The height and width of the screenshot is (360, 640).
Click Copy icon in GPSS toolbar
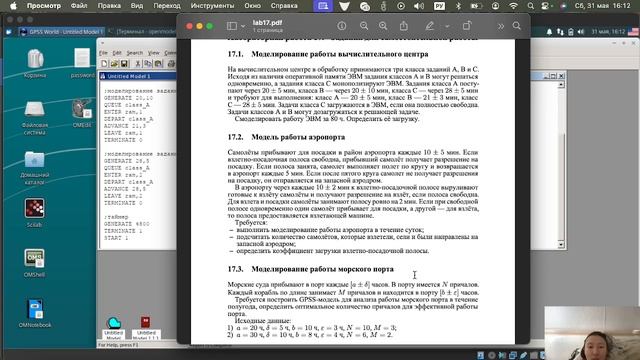(x=148, y=64)
